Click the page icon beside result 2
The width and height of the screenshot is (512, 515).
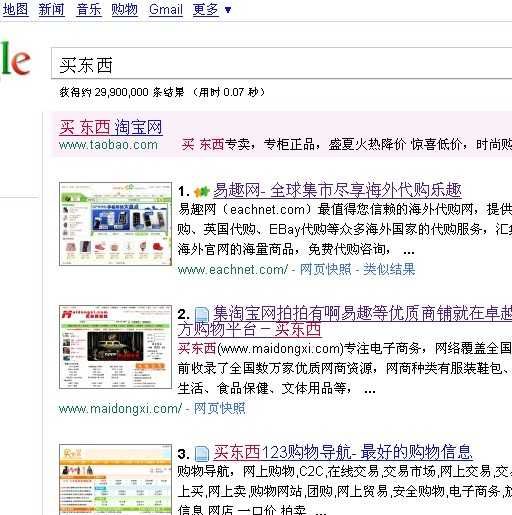tap(201, 315)
